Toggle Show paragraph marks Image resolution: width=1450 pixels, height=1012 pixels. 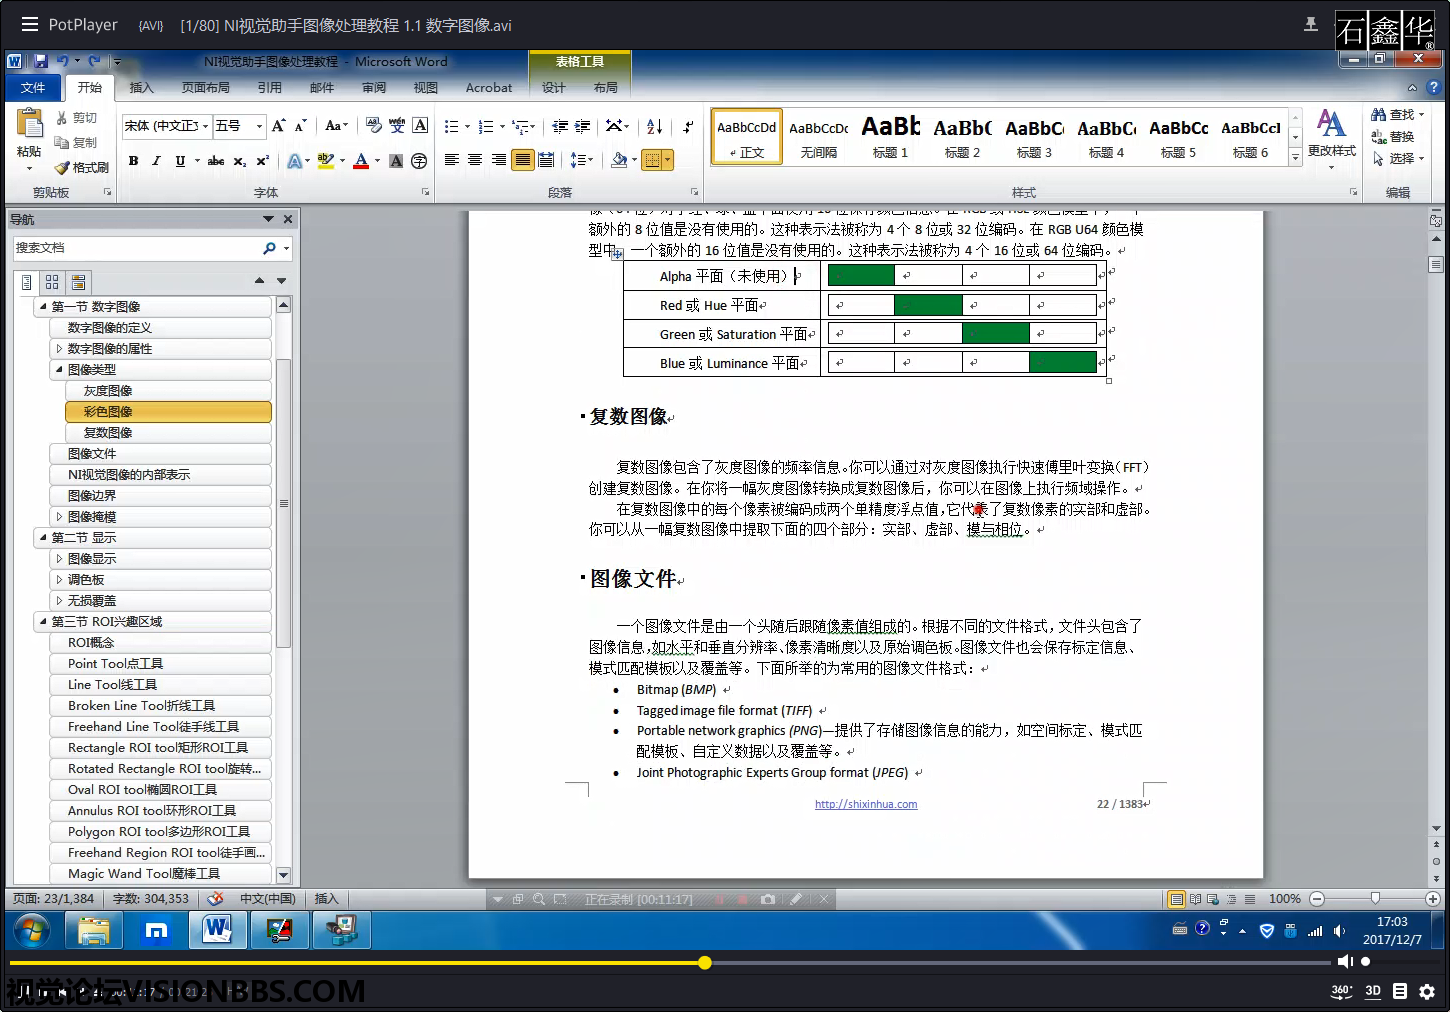(x=688, y=126)
